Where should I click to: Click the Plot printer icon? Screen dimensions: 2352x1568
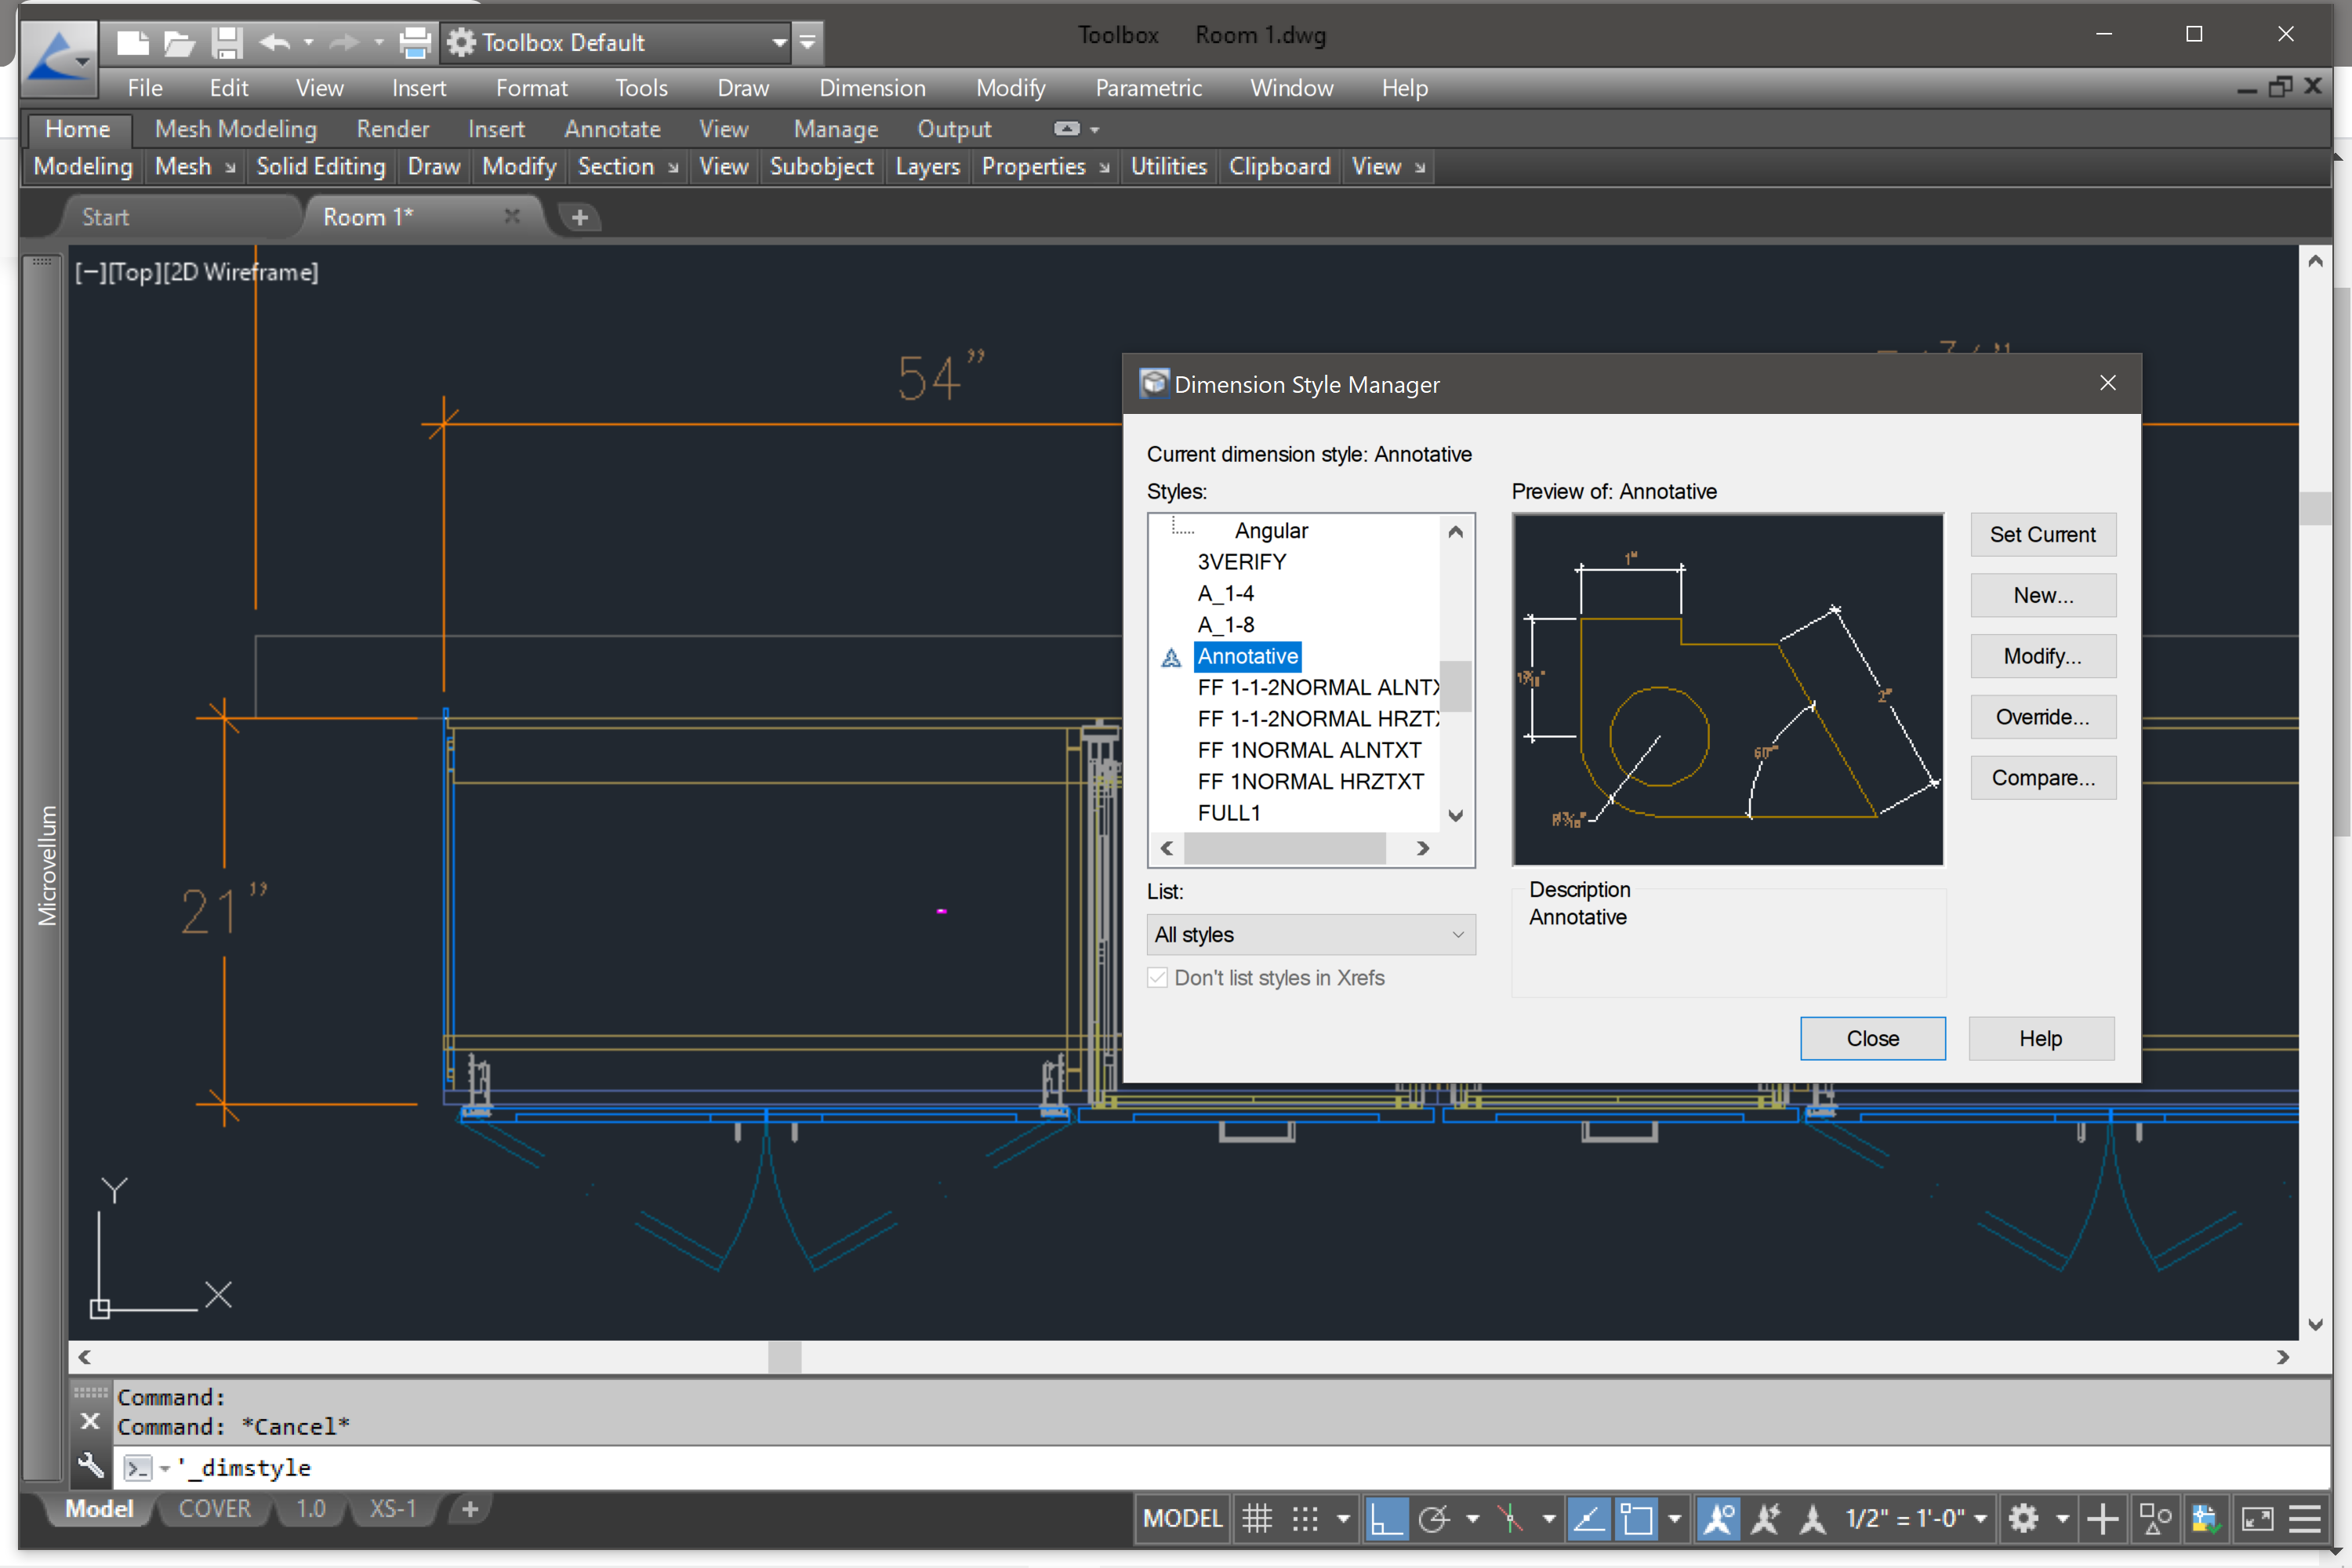pyautogui.click(x=414, y=42)
